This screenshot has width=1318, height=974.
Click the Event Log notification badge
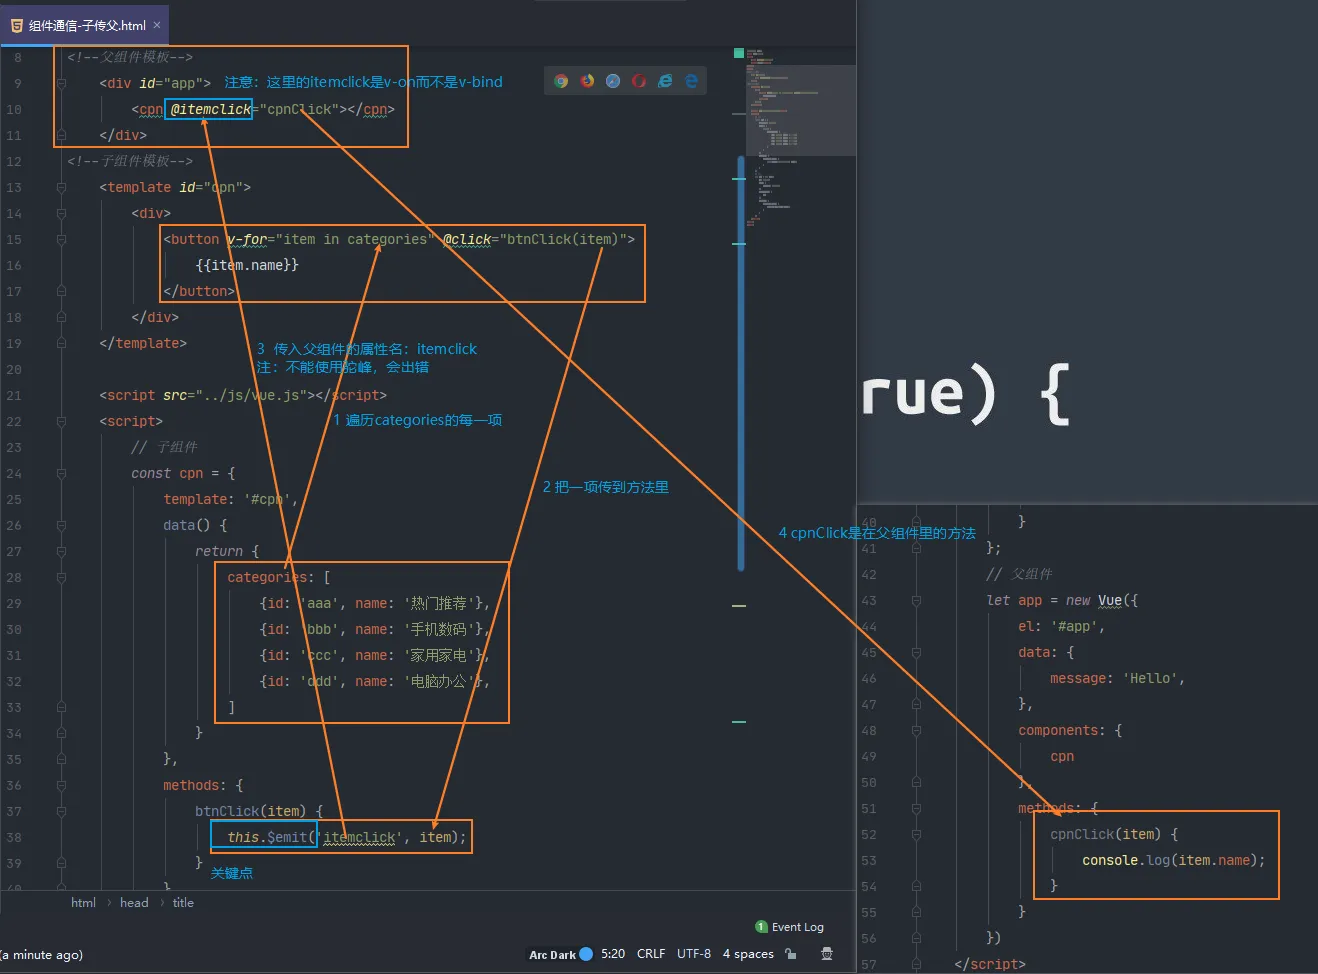tap(762, 927)
